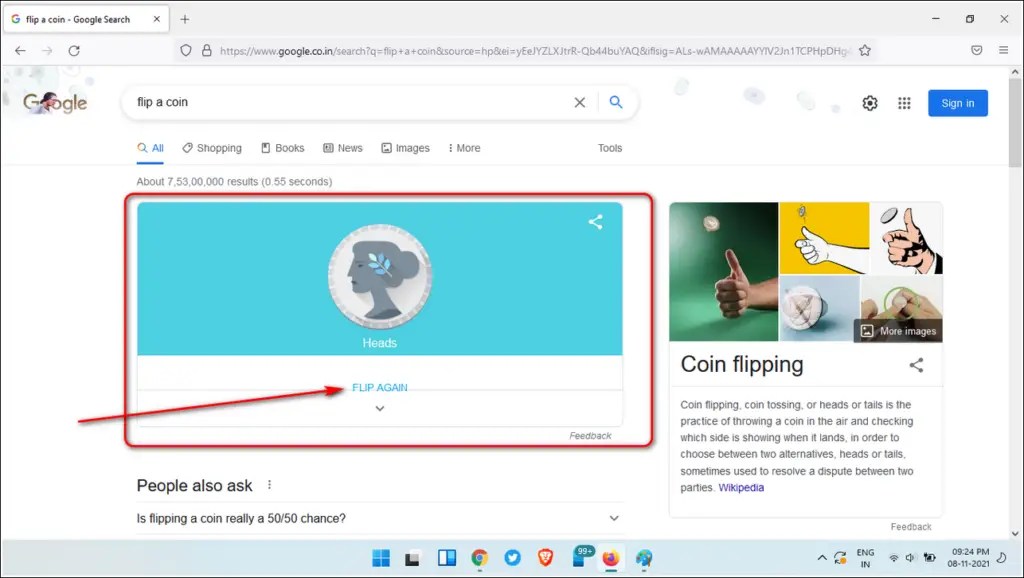Switch to the Shopping search tab

pos(211,147)
